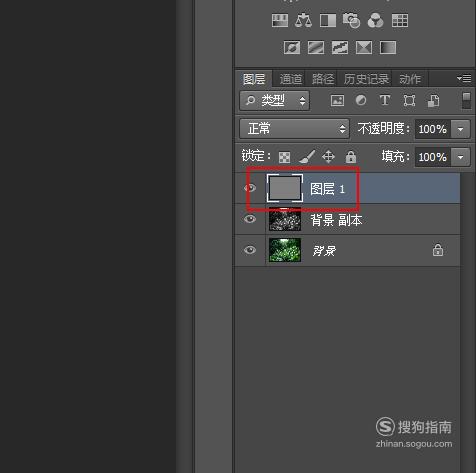476x473 pixels.
Task: Lock transparent pixels checkerboard icon
Action: (x=284, y=157)
